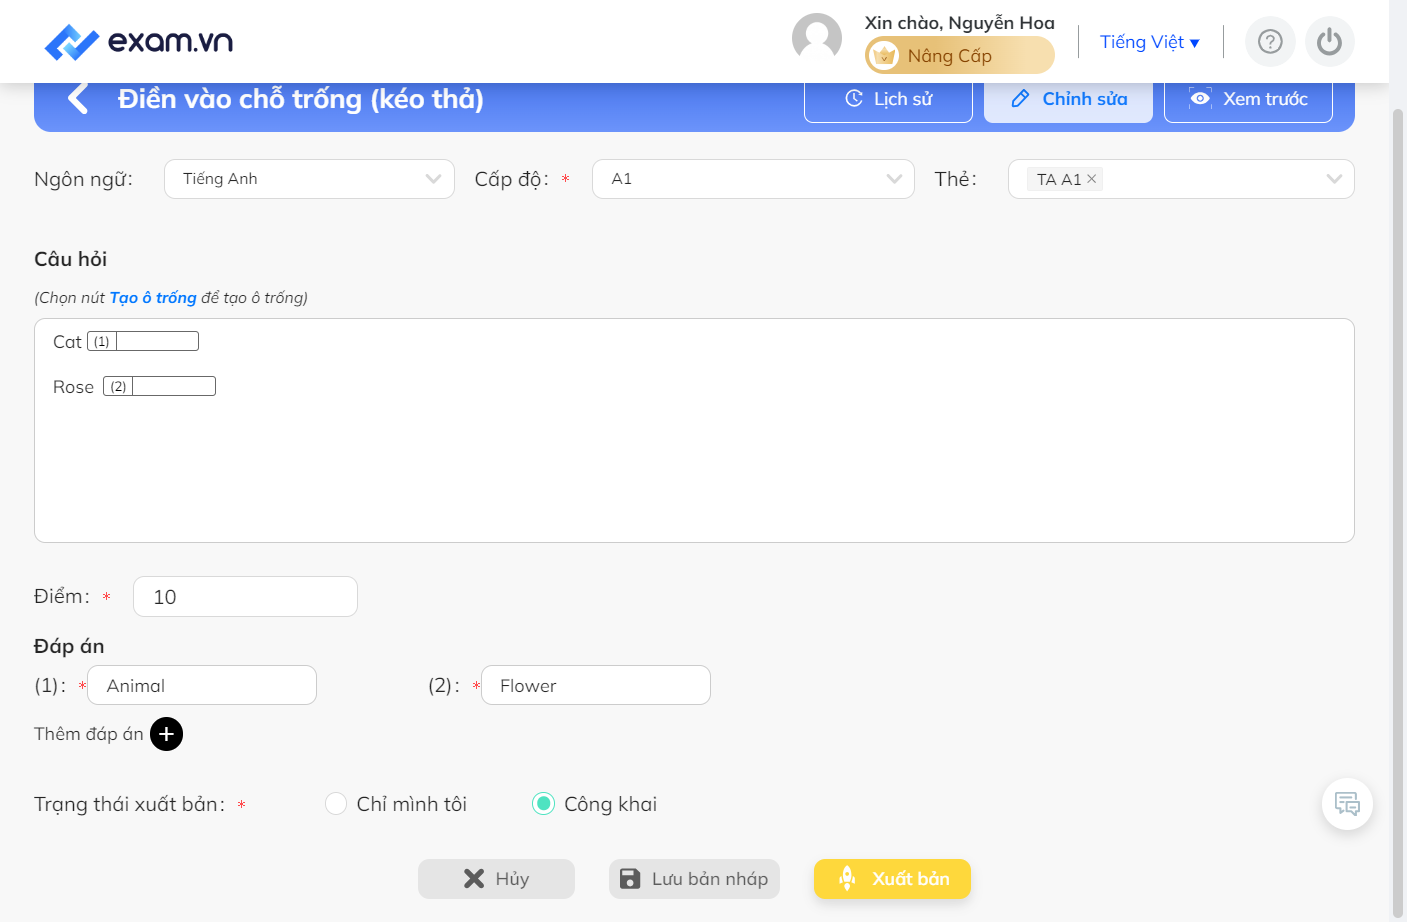Switch to the Chỉnh sửa tab
The height and width of the screenshot is (922, 1407).
pos(1068,100)
